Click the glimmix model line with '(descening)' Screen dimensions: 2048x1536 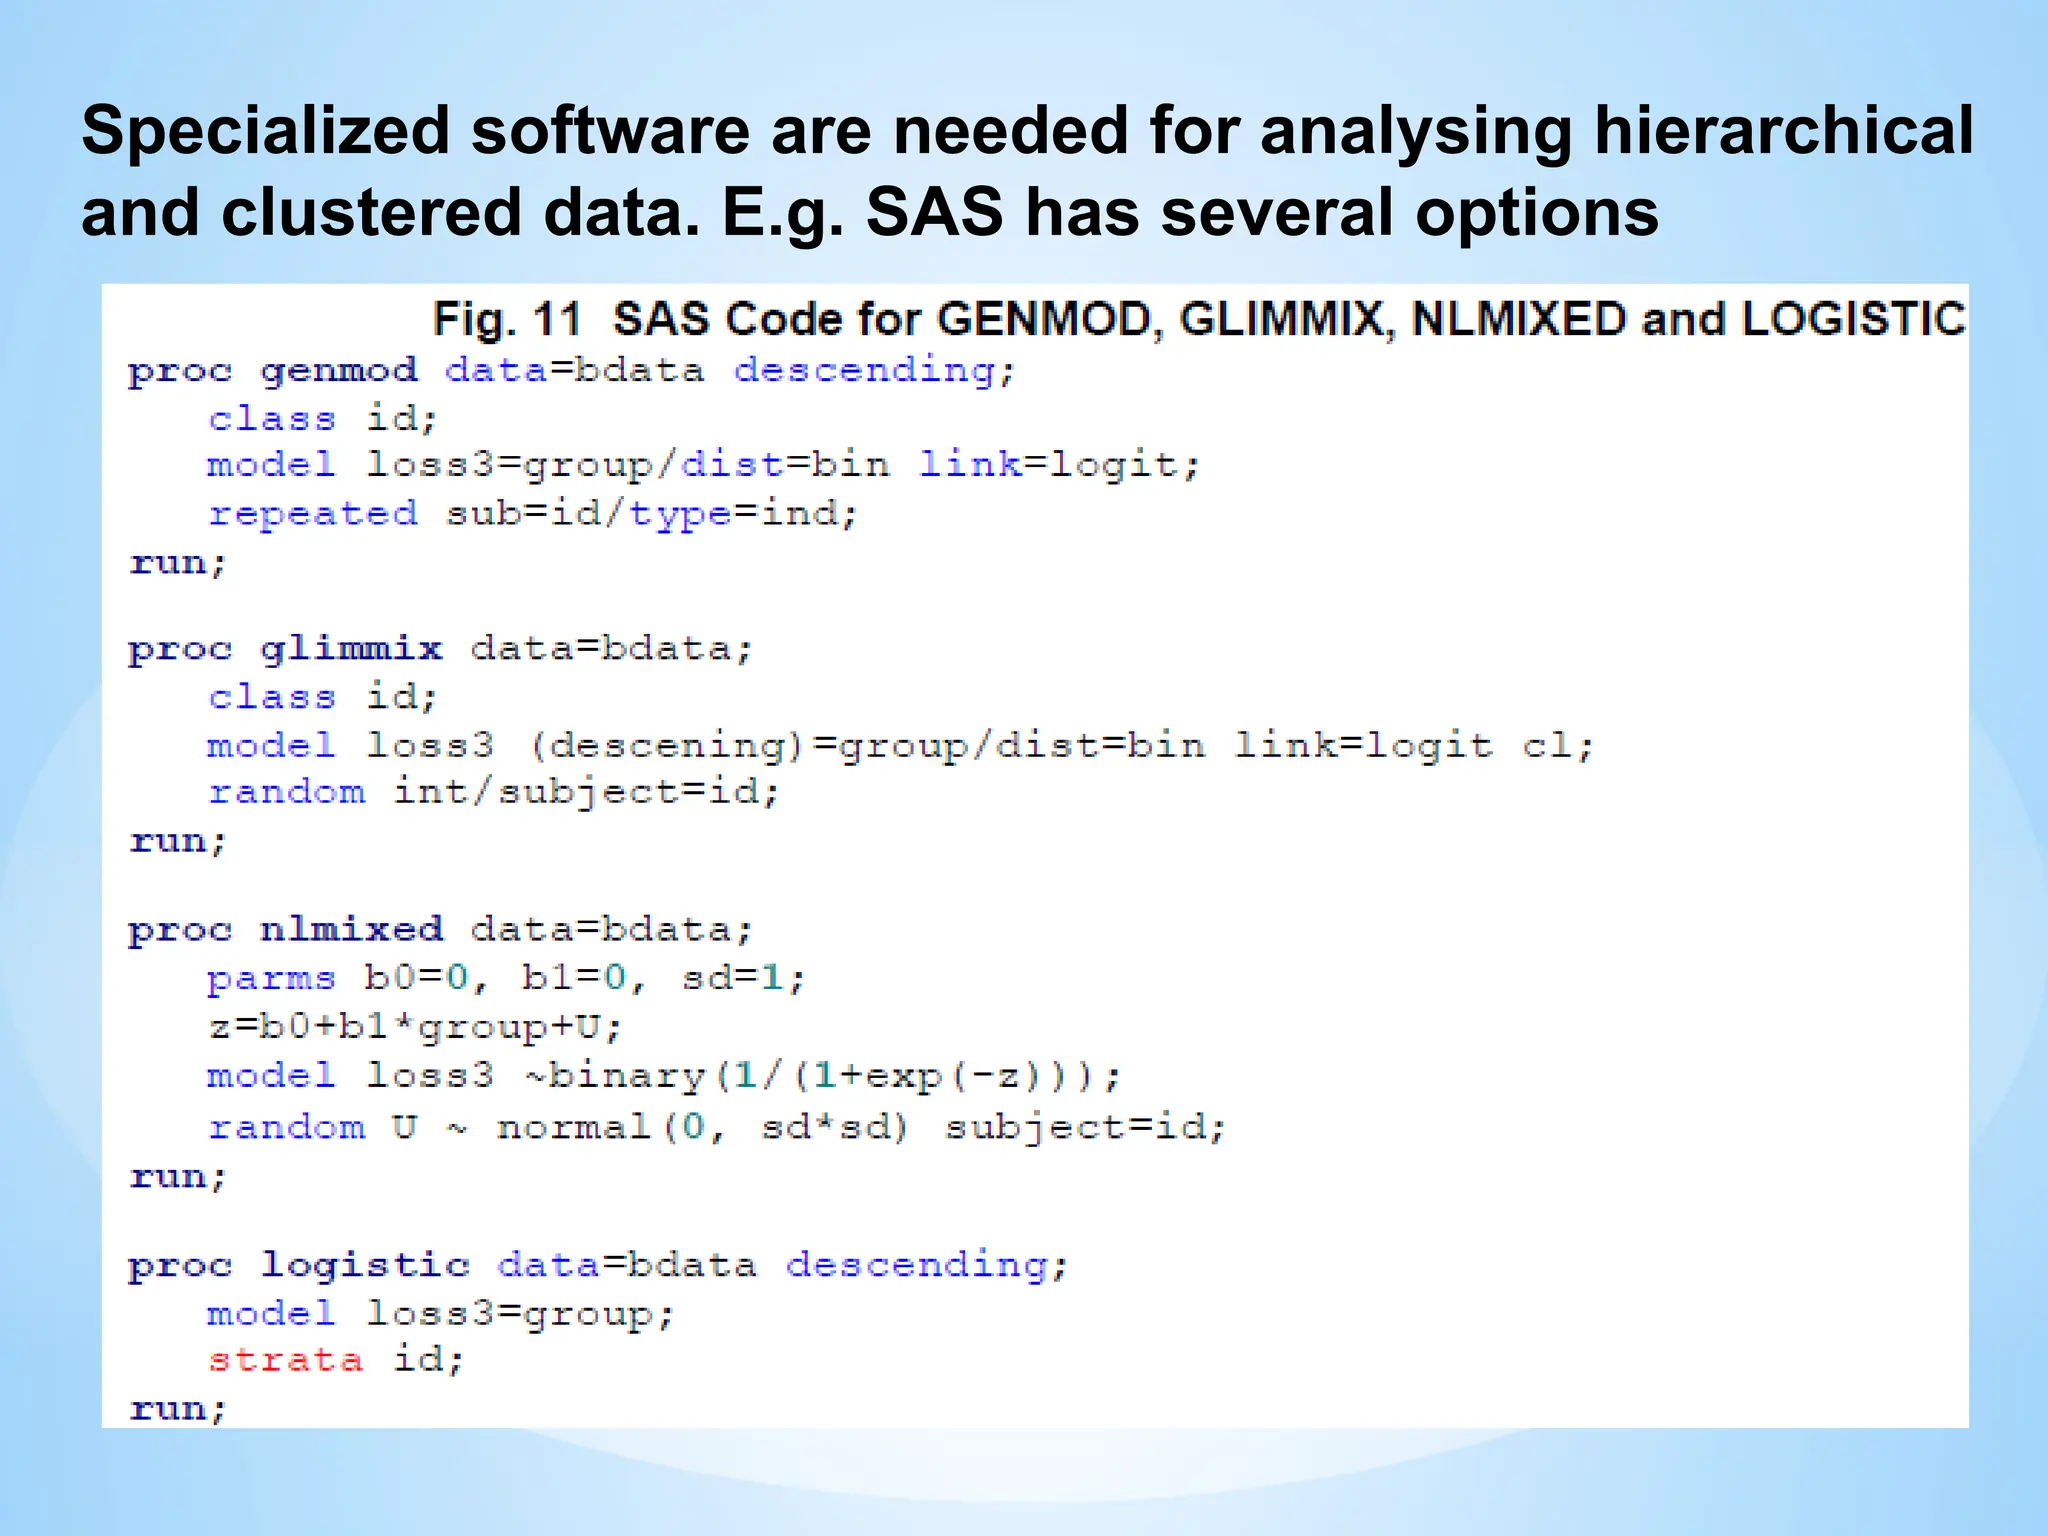900,746
